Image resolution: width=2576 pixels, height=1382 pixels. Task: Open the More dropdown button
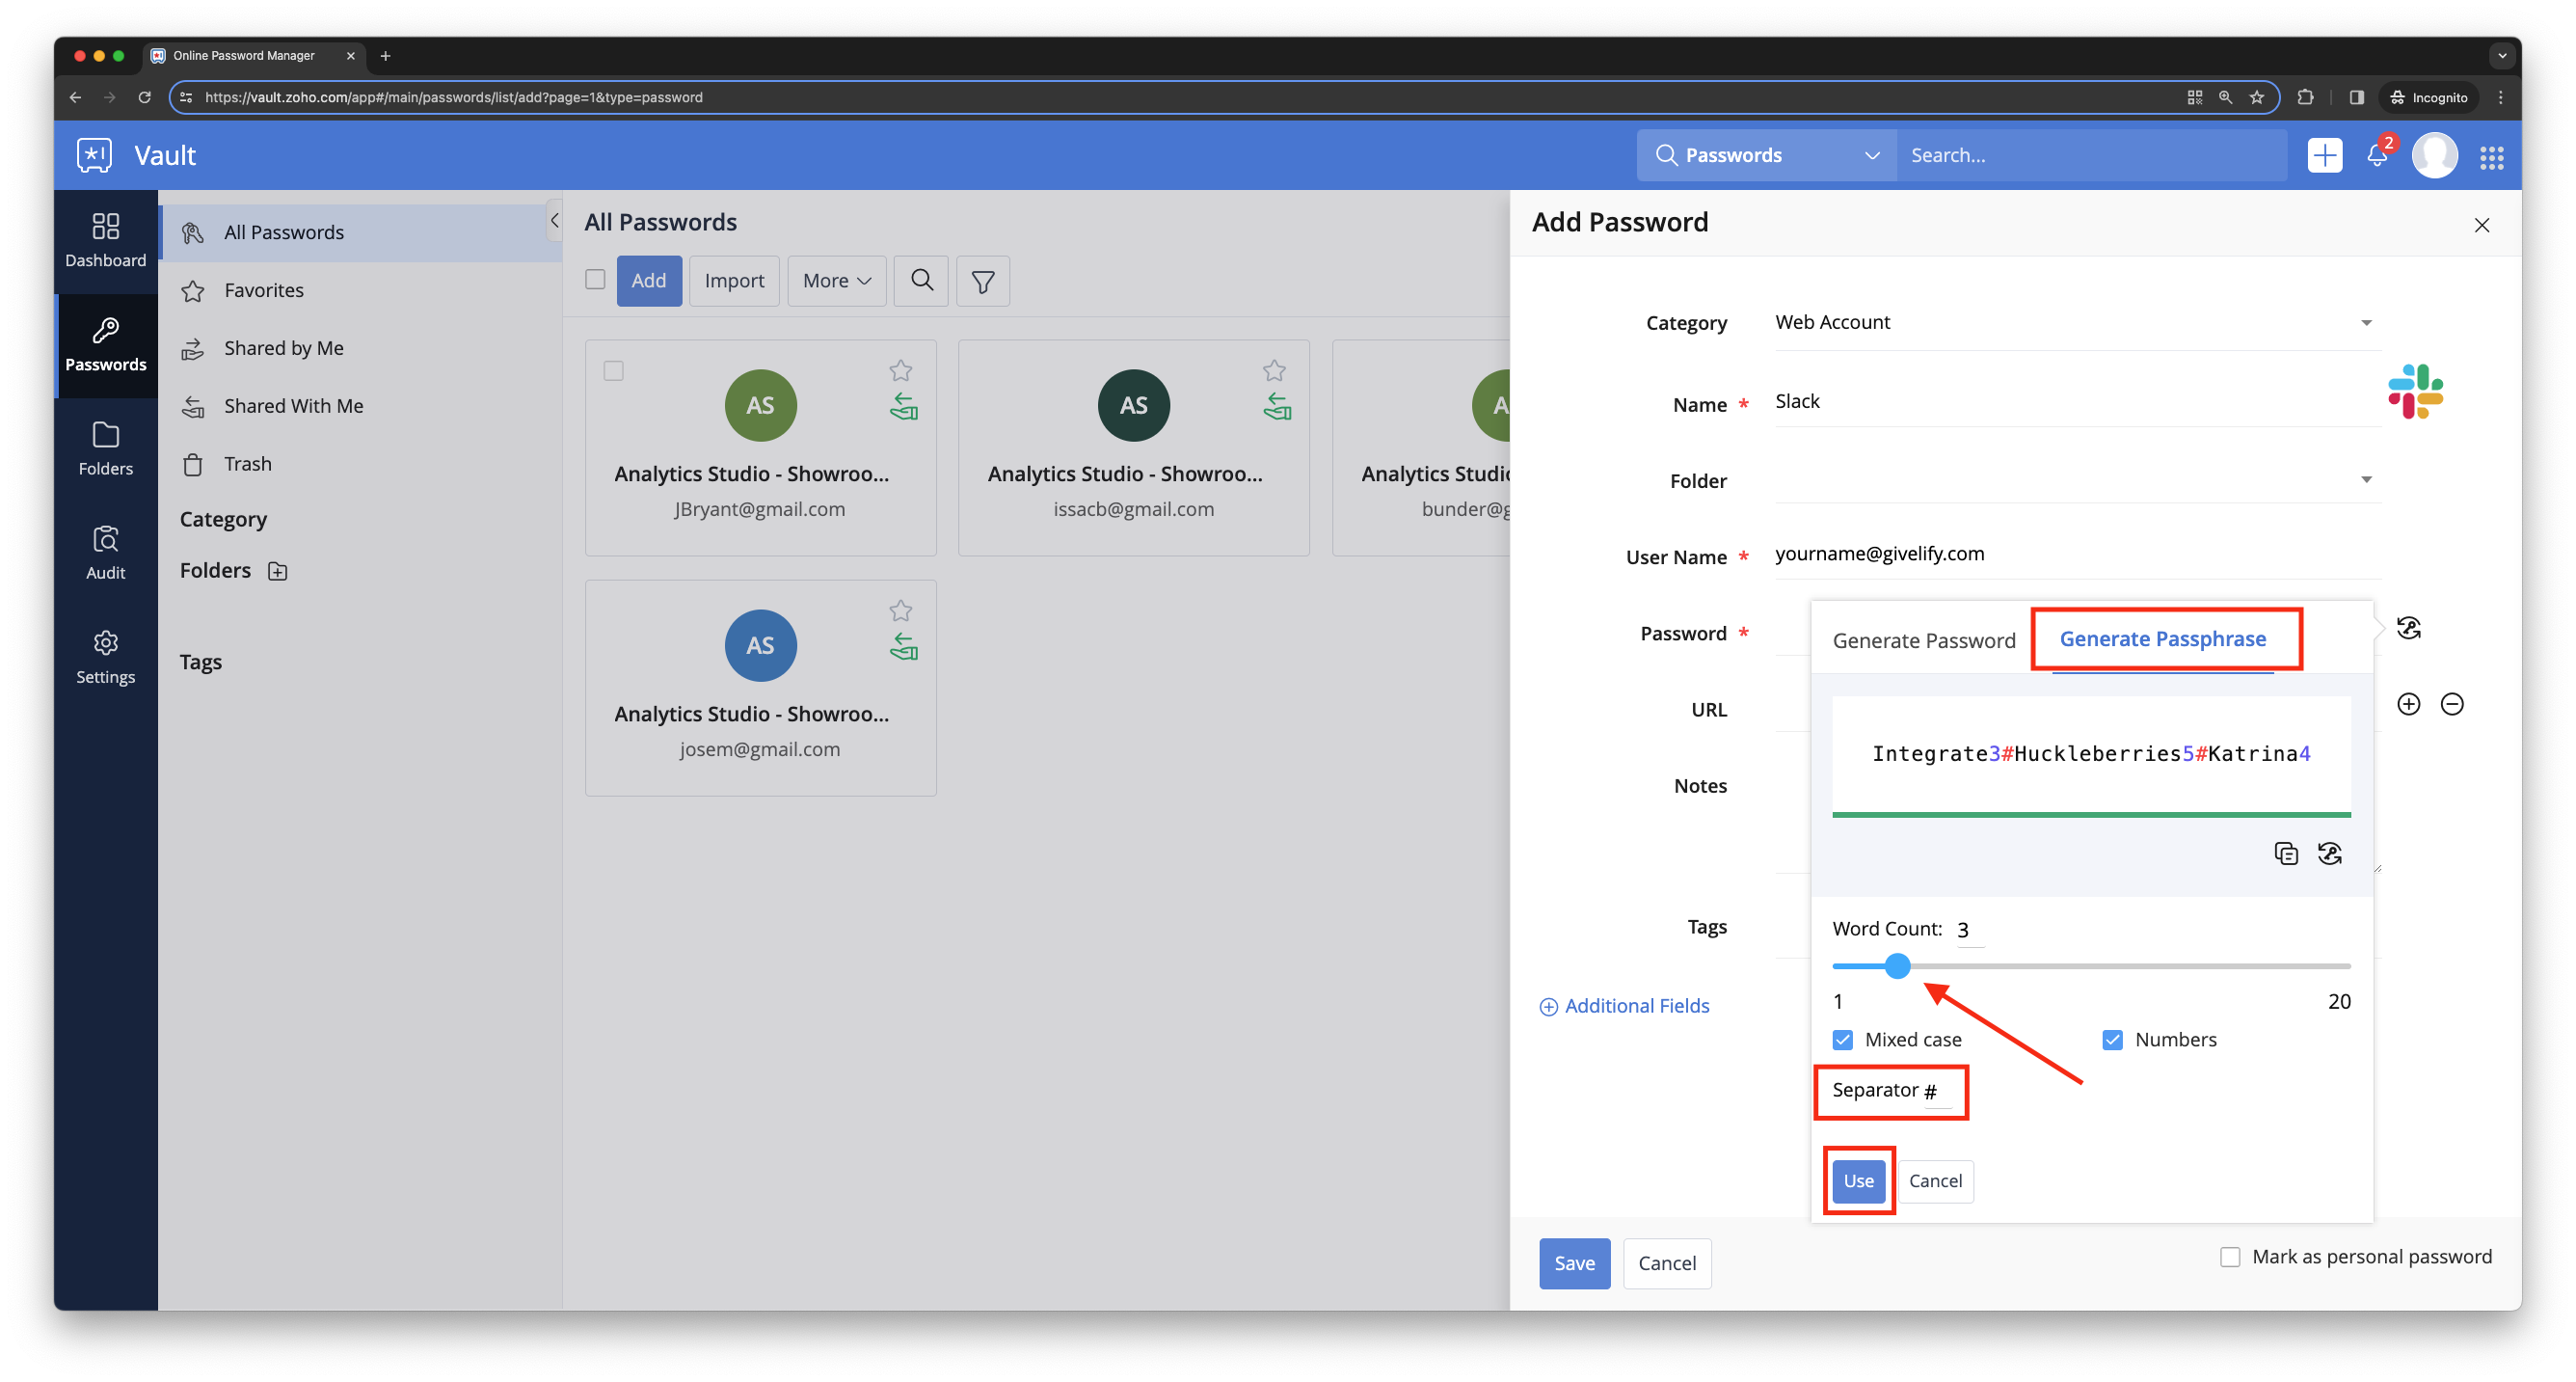[x=836, y=281]
